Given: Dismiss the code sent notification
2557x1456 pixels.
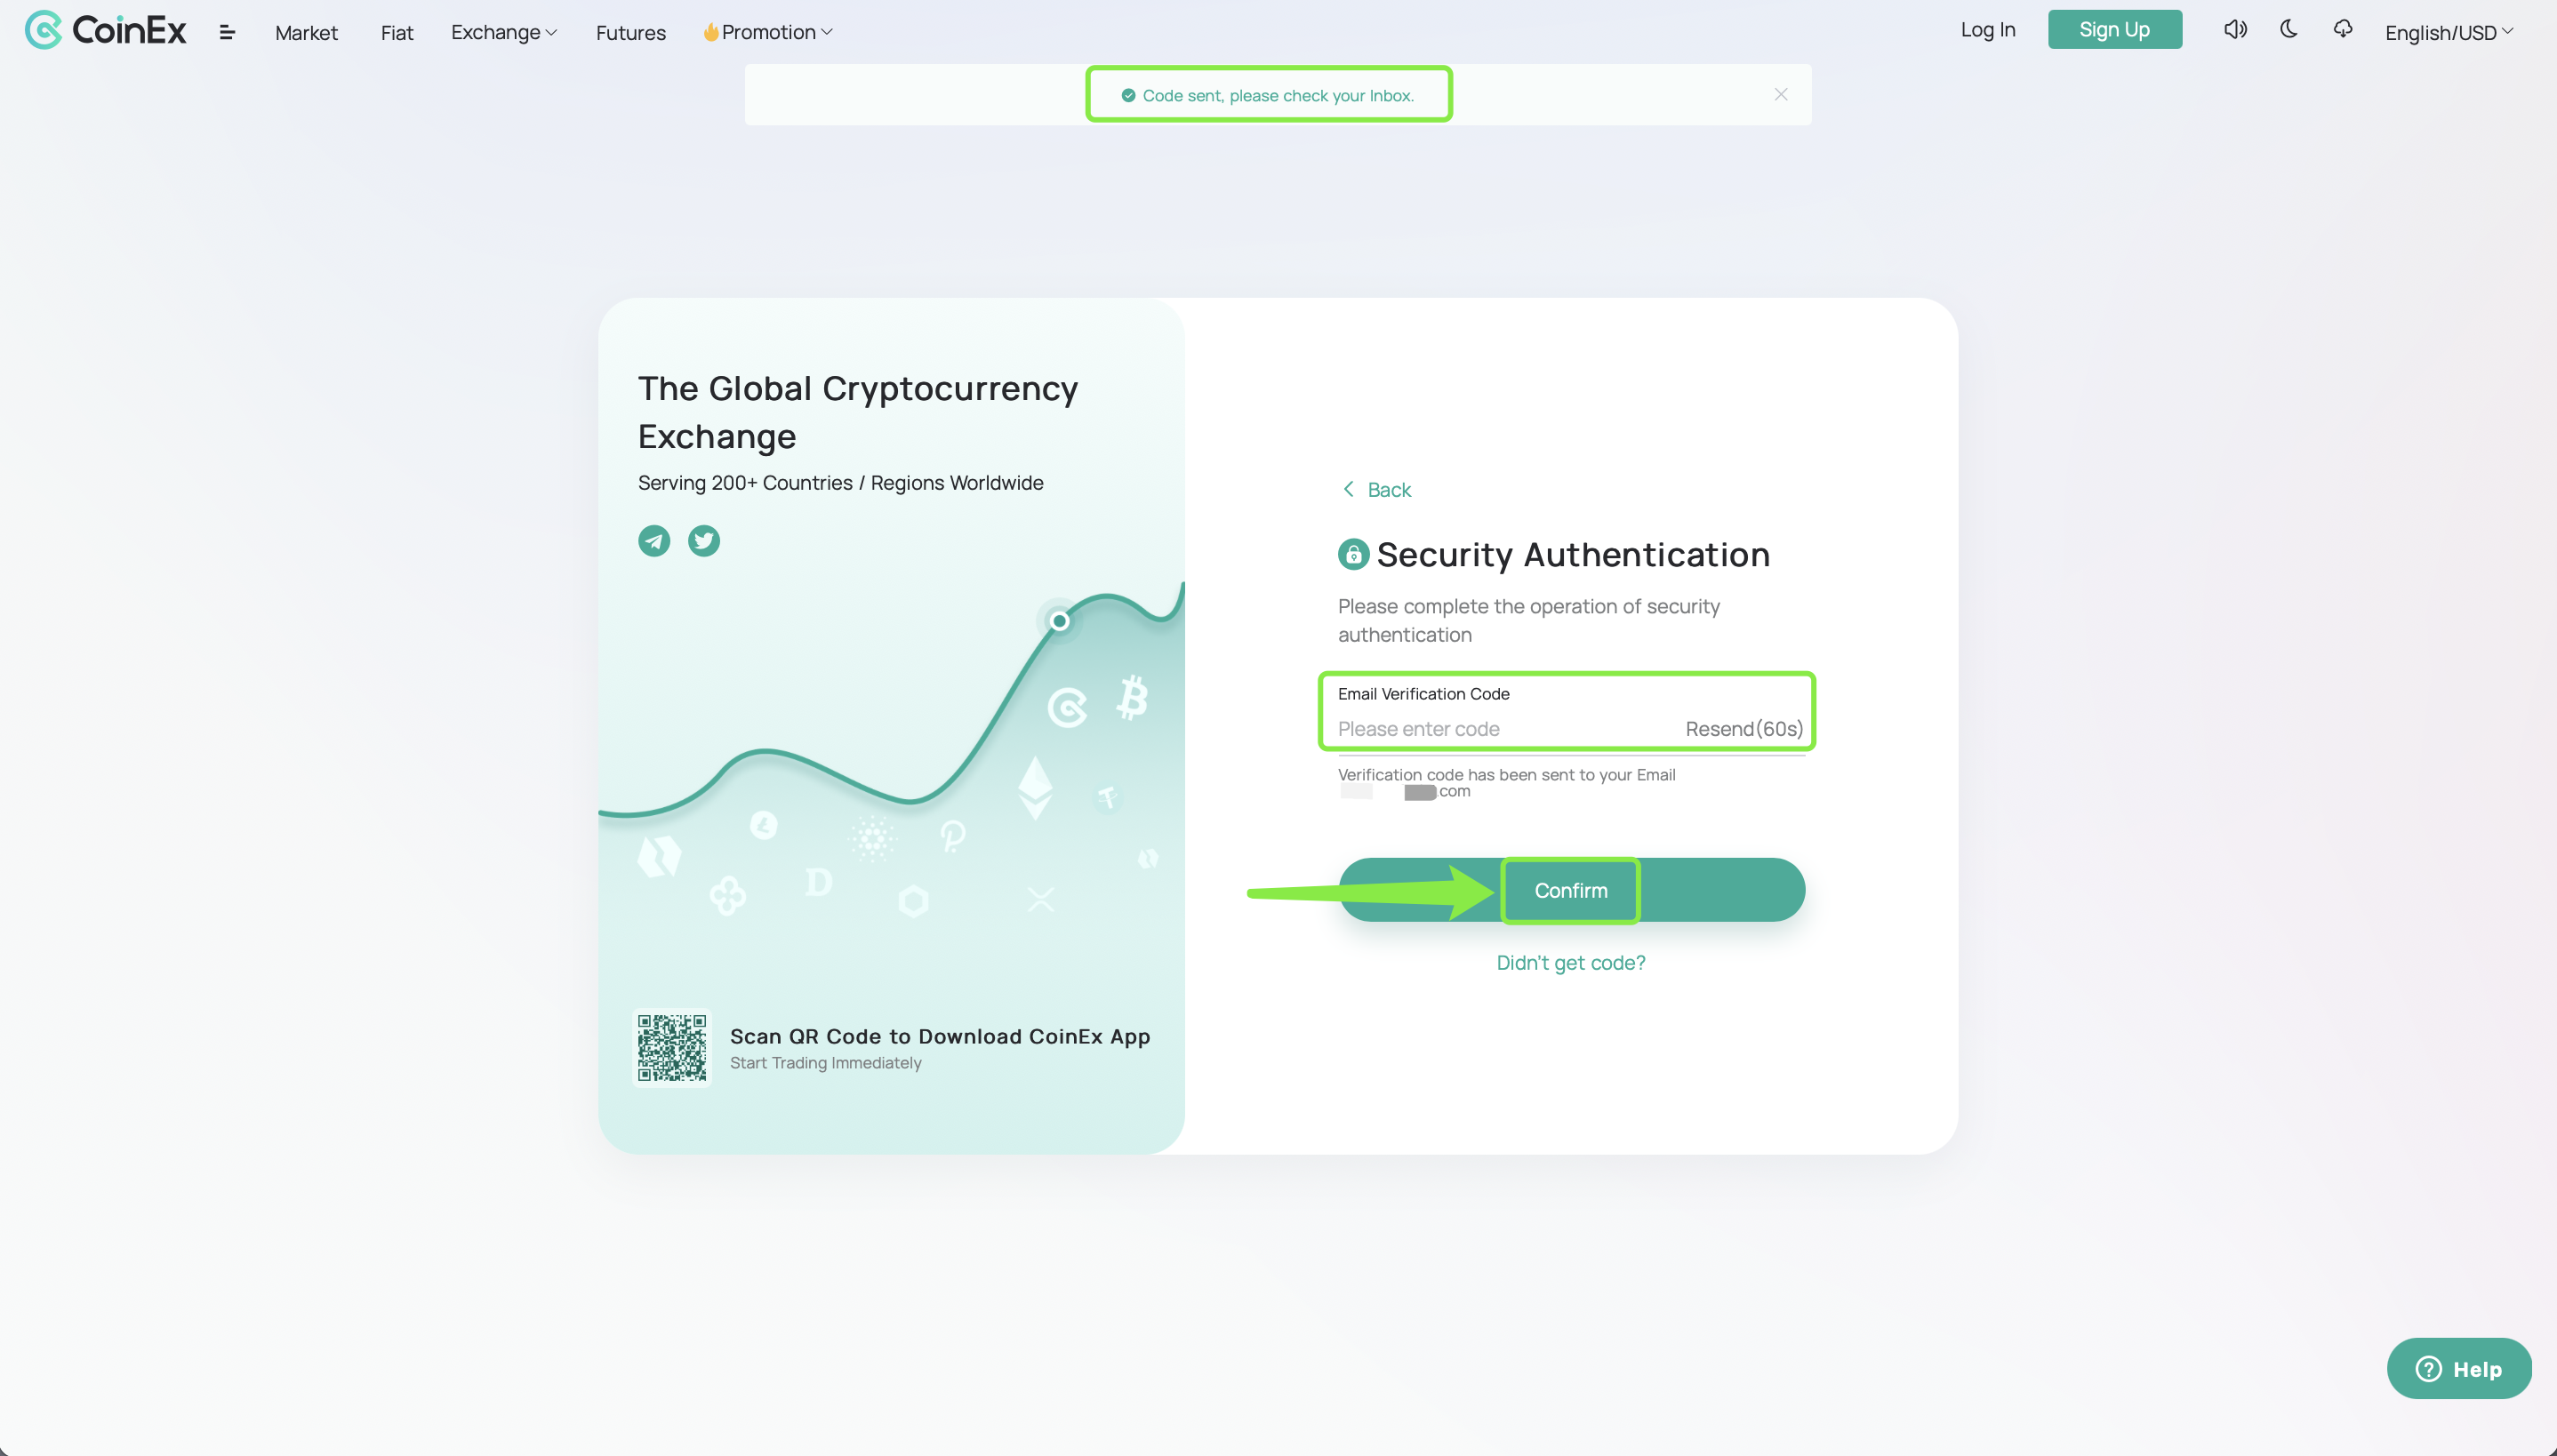Looking at the screenshot, I should [1781, 93].
